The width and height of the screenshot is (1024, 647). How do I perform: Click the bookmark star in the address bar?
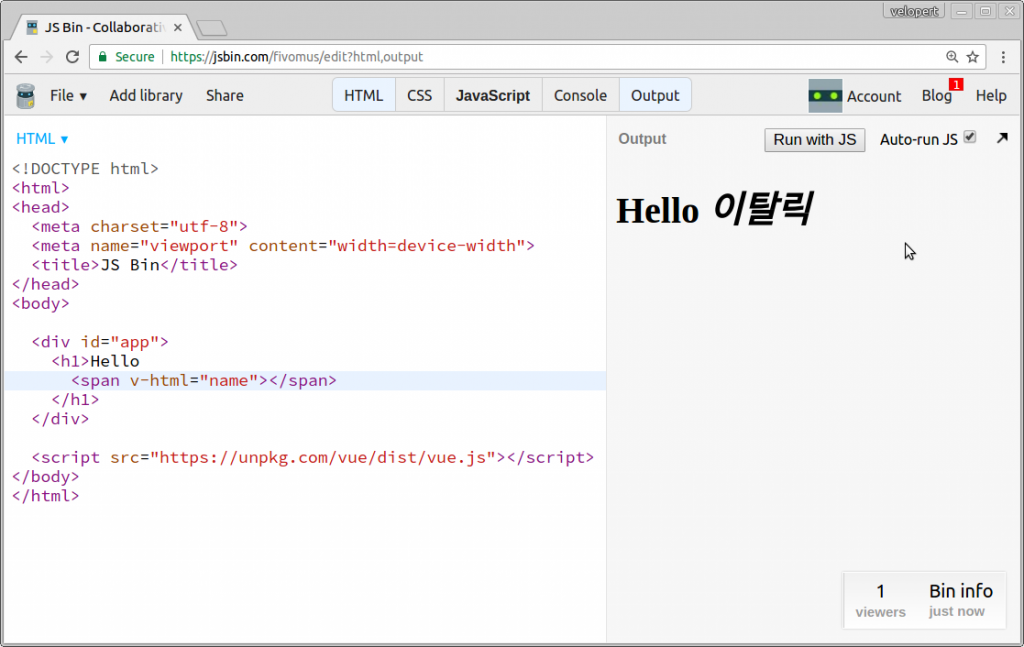[x=973, y=57]
